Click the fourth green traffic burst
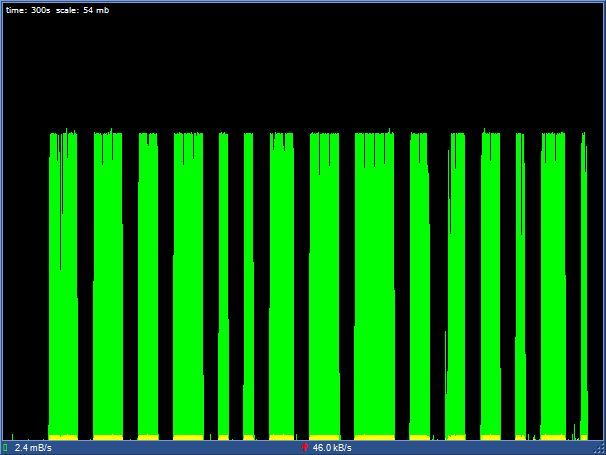 (188, 286)
